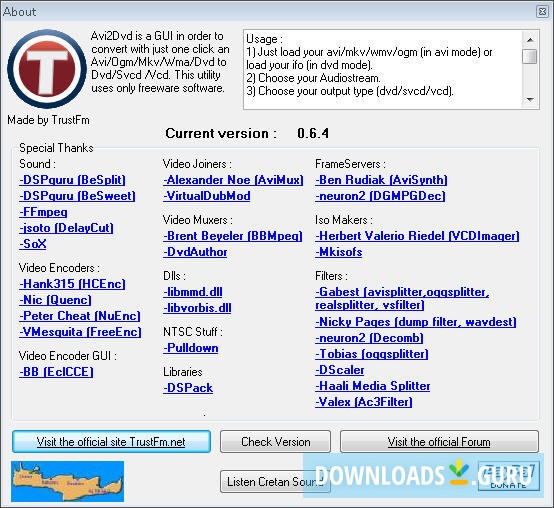Click inside the Usage text box
The width and height of the screenshot is (554, 508).
tap(382, 69)
